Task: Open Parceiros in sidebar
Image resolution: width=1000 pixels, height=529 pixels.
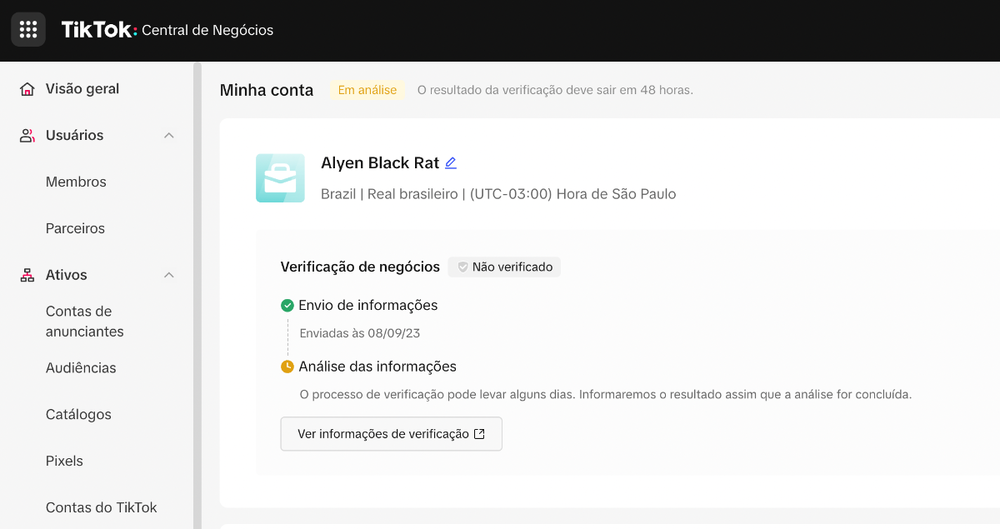Action: coord(75,228)
